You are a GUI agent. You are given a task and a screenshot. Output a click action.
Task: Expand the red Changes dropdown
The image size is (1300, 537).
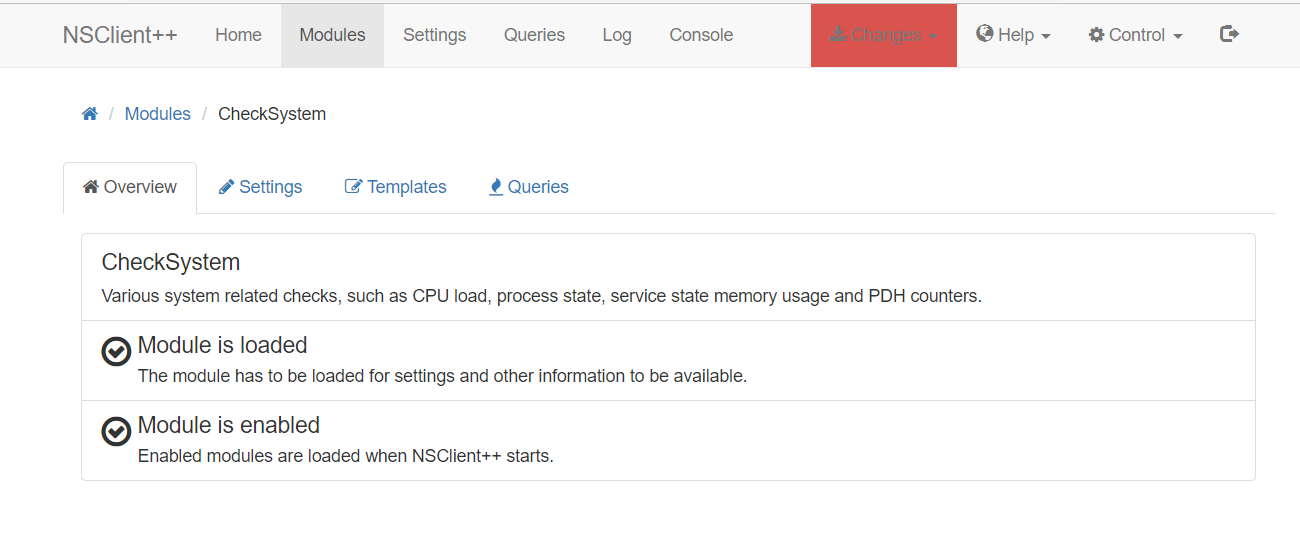coord(884,35)
